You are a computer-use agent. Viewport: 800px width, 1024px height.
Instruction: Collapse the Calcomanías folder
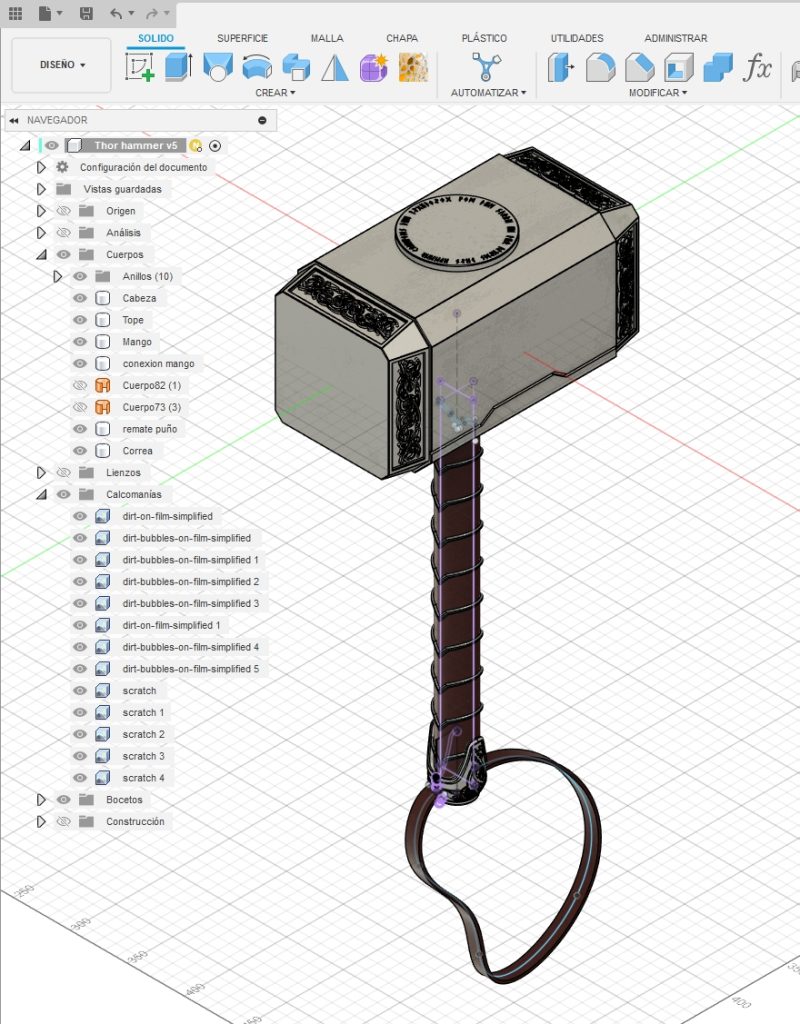41,494
